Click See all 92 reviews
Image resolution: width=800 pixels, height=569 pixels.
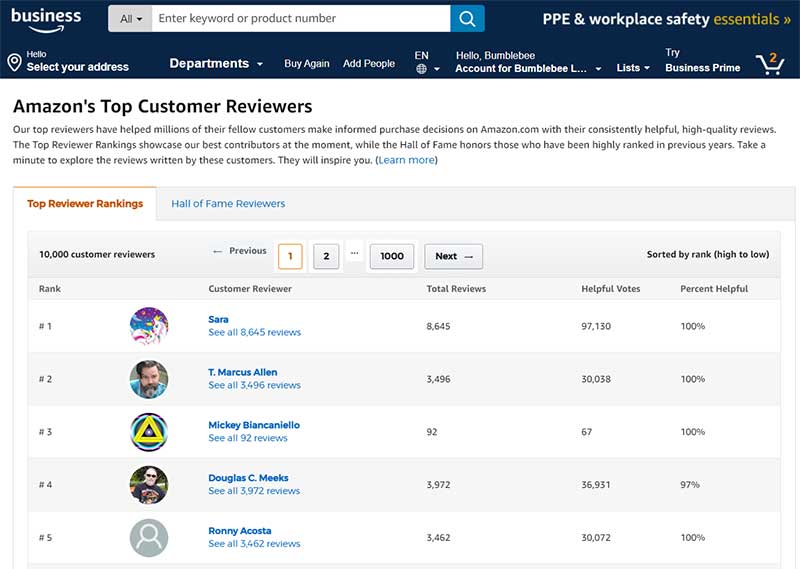click(x=248, y=438)
